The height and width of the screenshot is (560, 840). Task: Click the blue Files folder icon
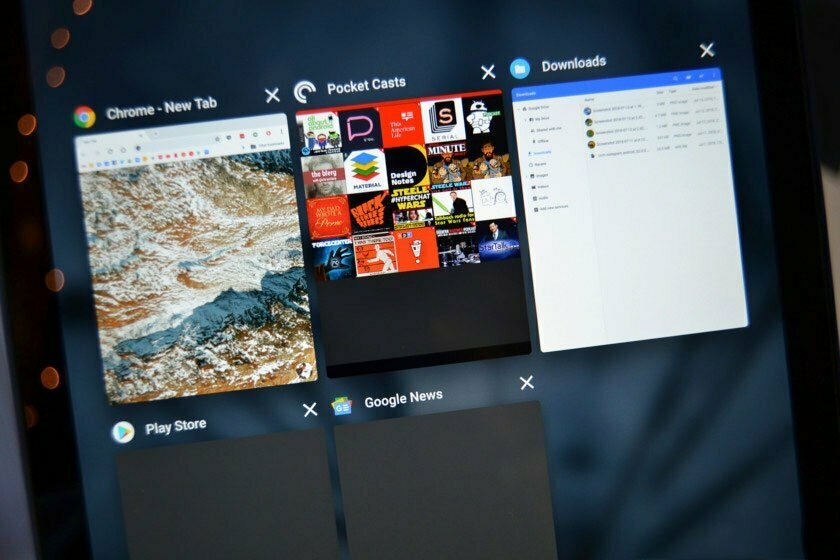click(520, 69)
